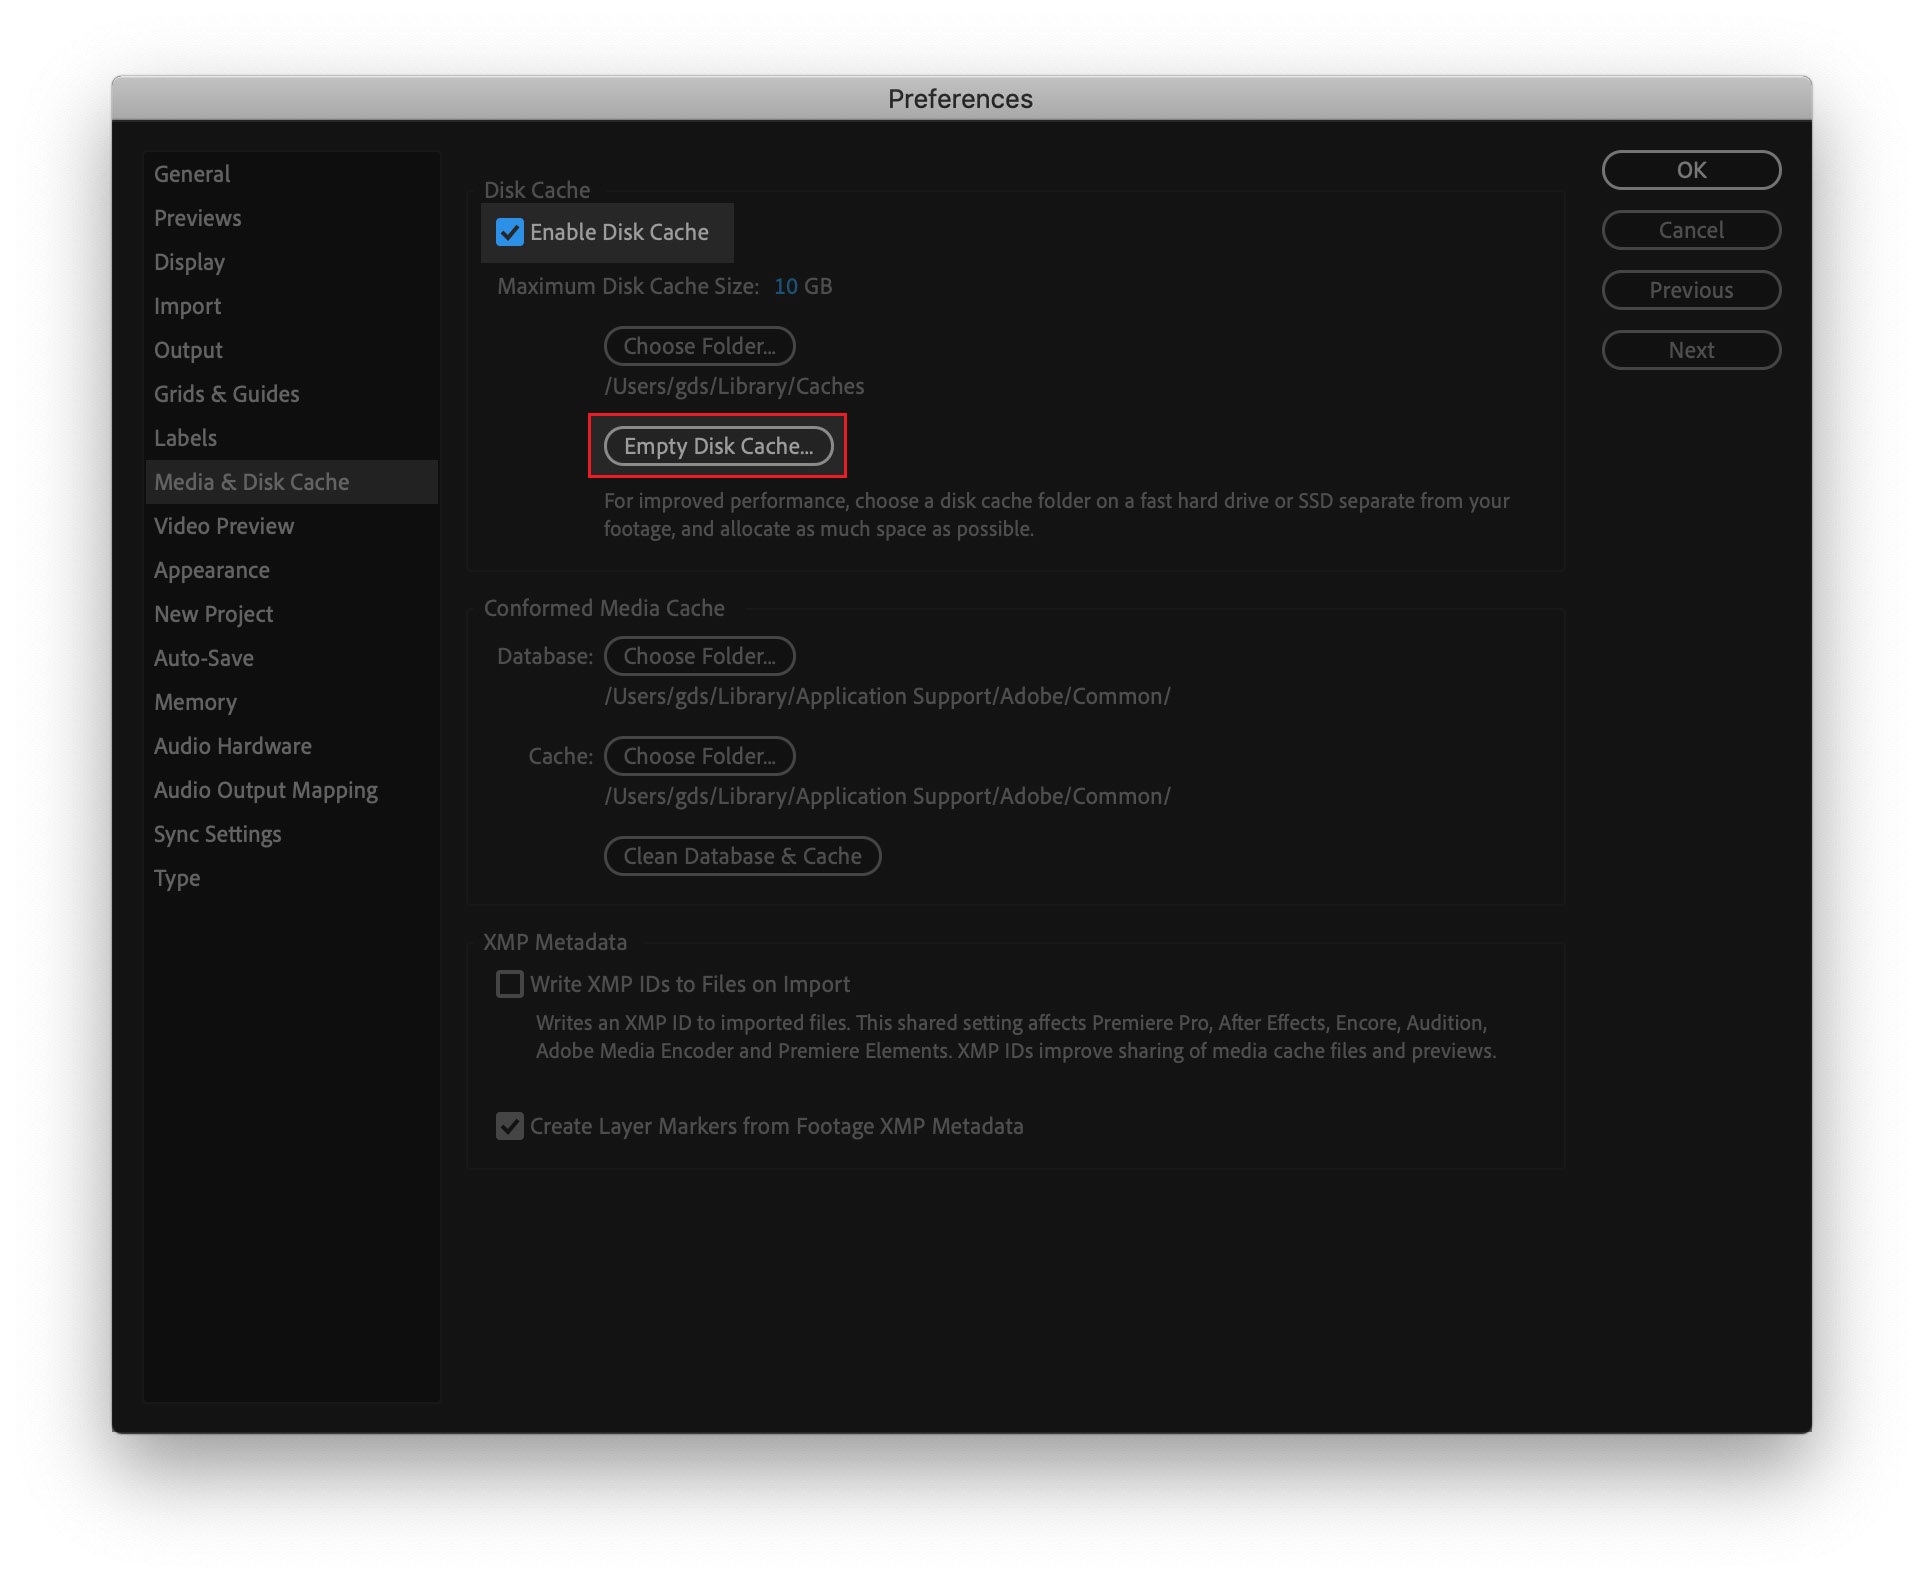Choose Folder for the conformed media Cache
This screenshot has width=1924, height=1582.
click(x=699, y=756)
